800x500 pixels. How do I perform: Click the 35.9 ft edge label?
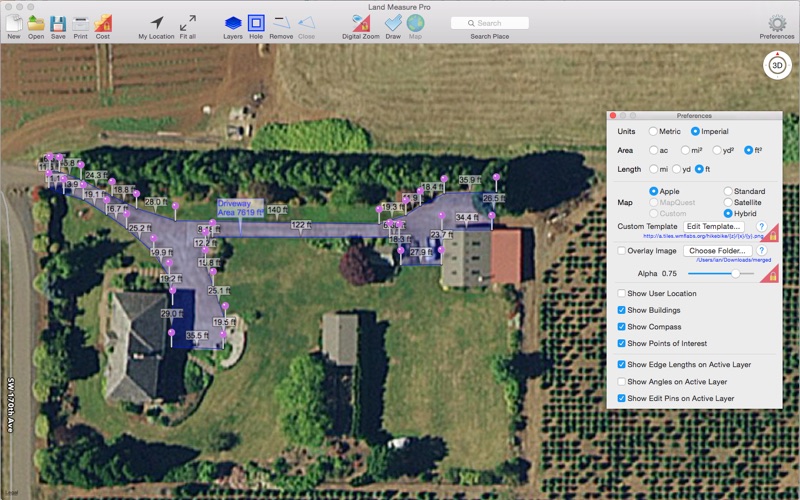pos(470,180)
